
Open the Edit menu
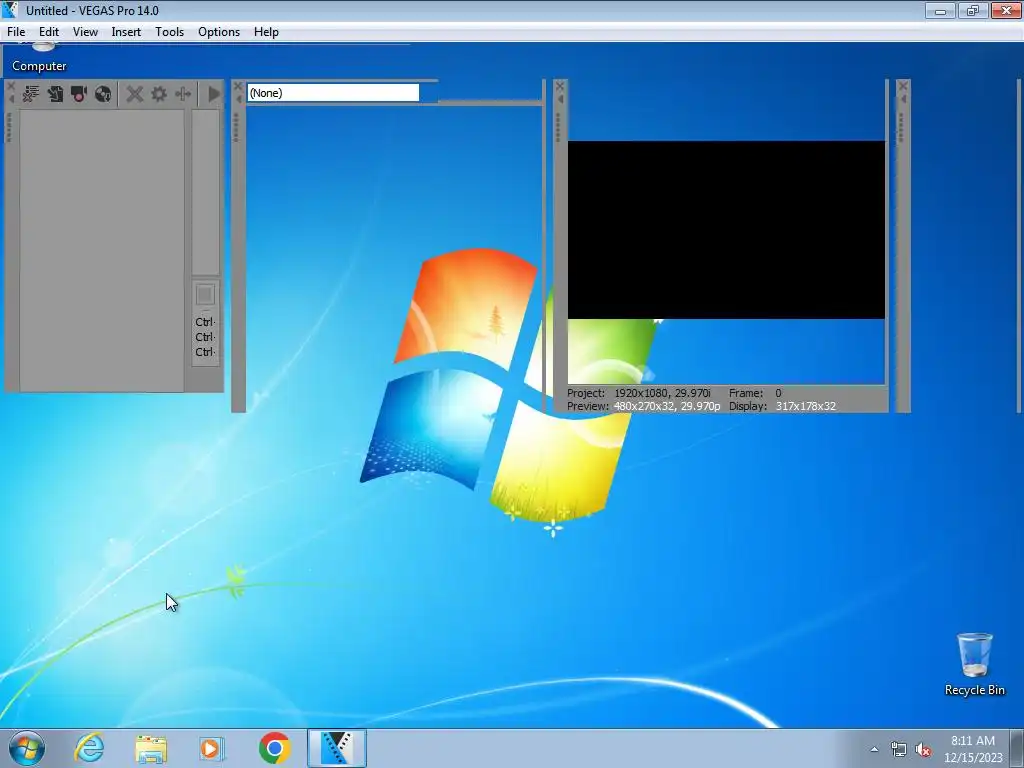(x=48, y=31)
